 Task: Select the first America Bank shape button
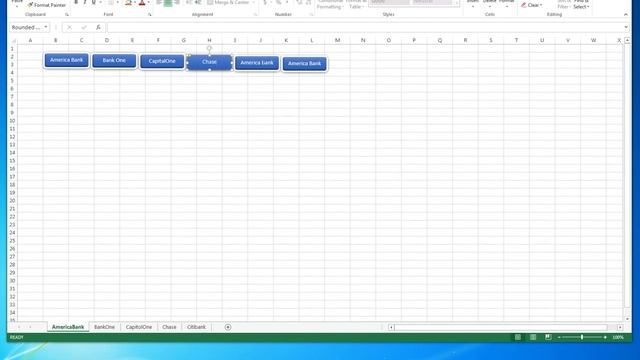pos(67,60)
